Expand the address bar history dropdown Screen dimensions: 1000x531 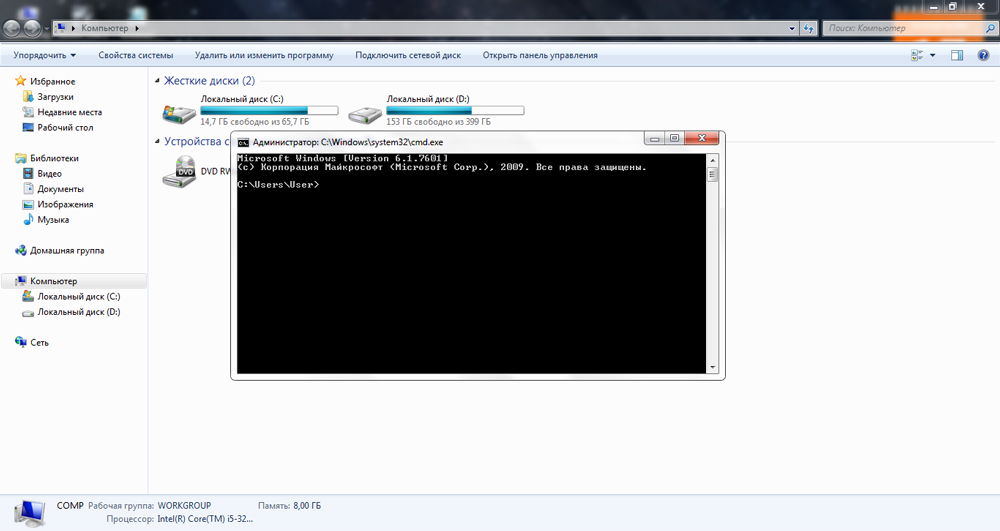791,28
